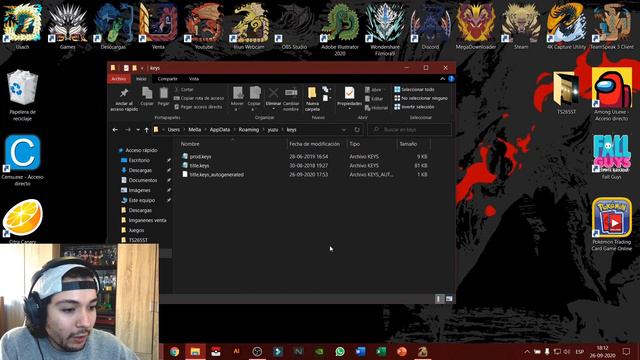
Task: Click Cortar in the ribbon
Action: coord(184,89)
